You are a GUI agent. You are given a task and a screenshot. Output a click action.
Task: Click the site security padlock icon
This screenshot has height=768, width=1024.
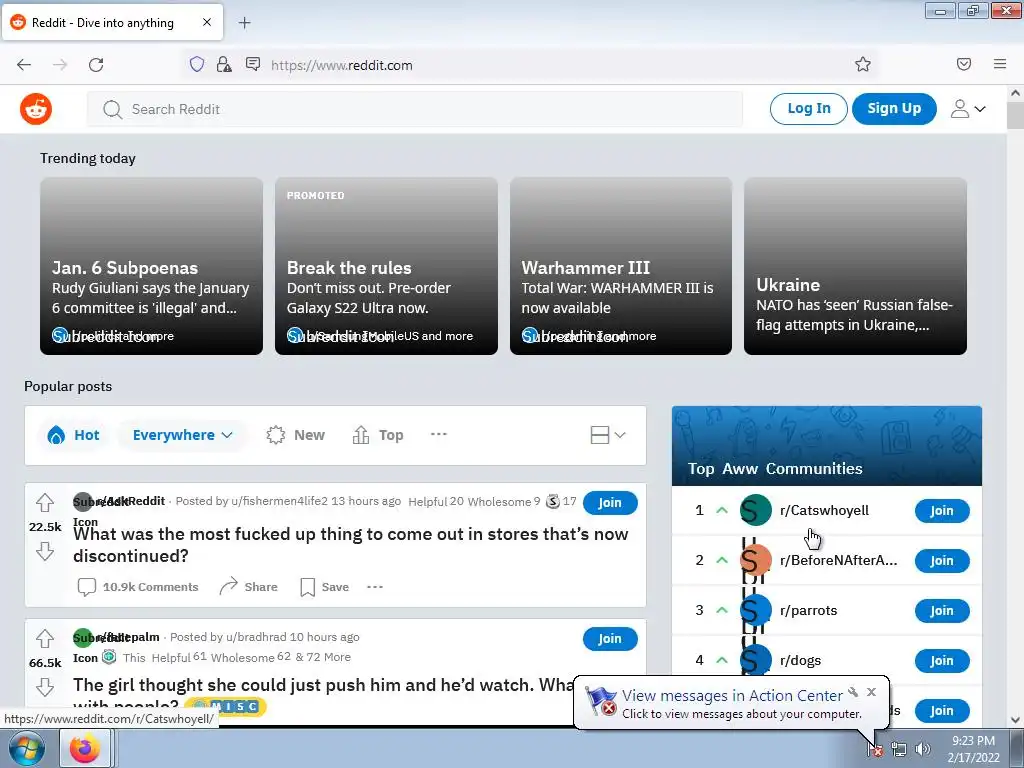(x=224, y=65)
